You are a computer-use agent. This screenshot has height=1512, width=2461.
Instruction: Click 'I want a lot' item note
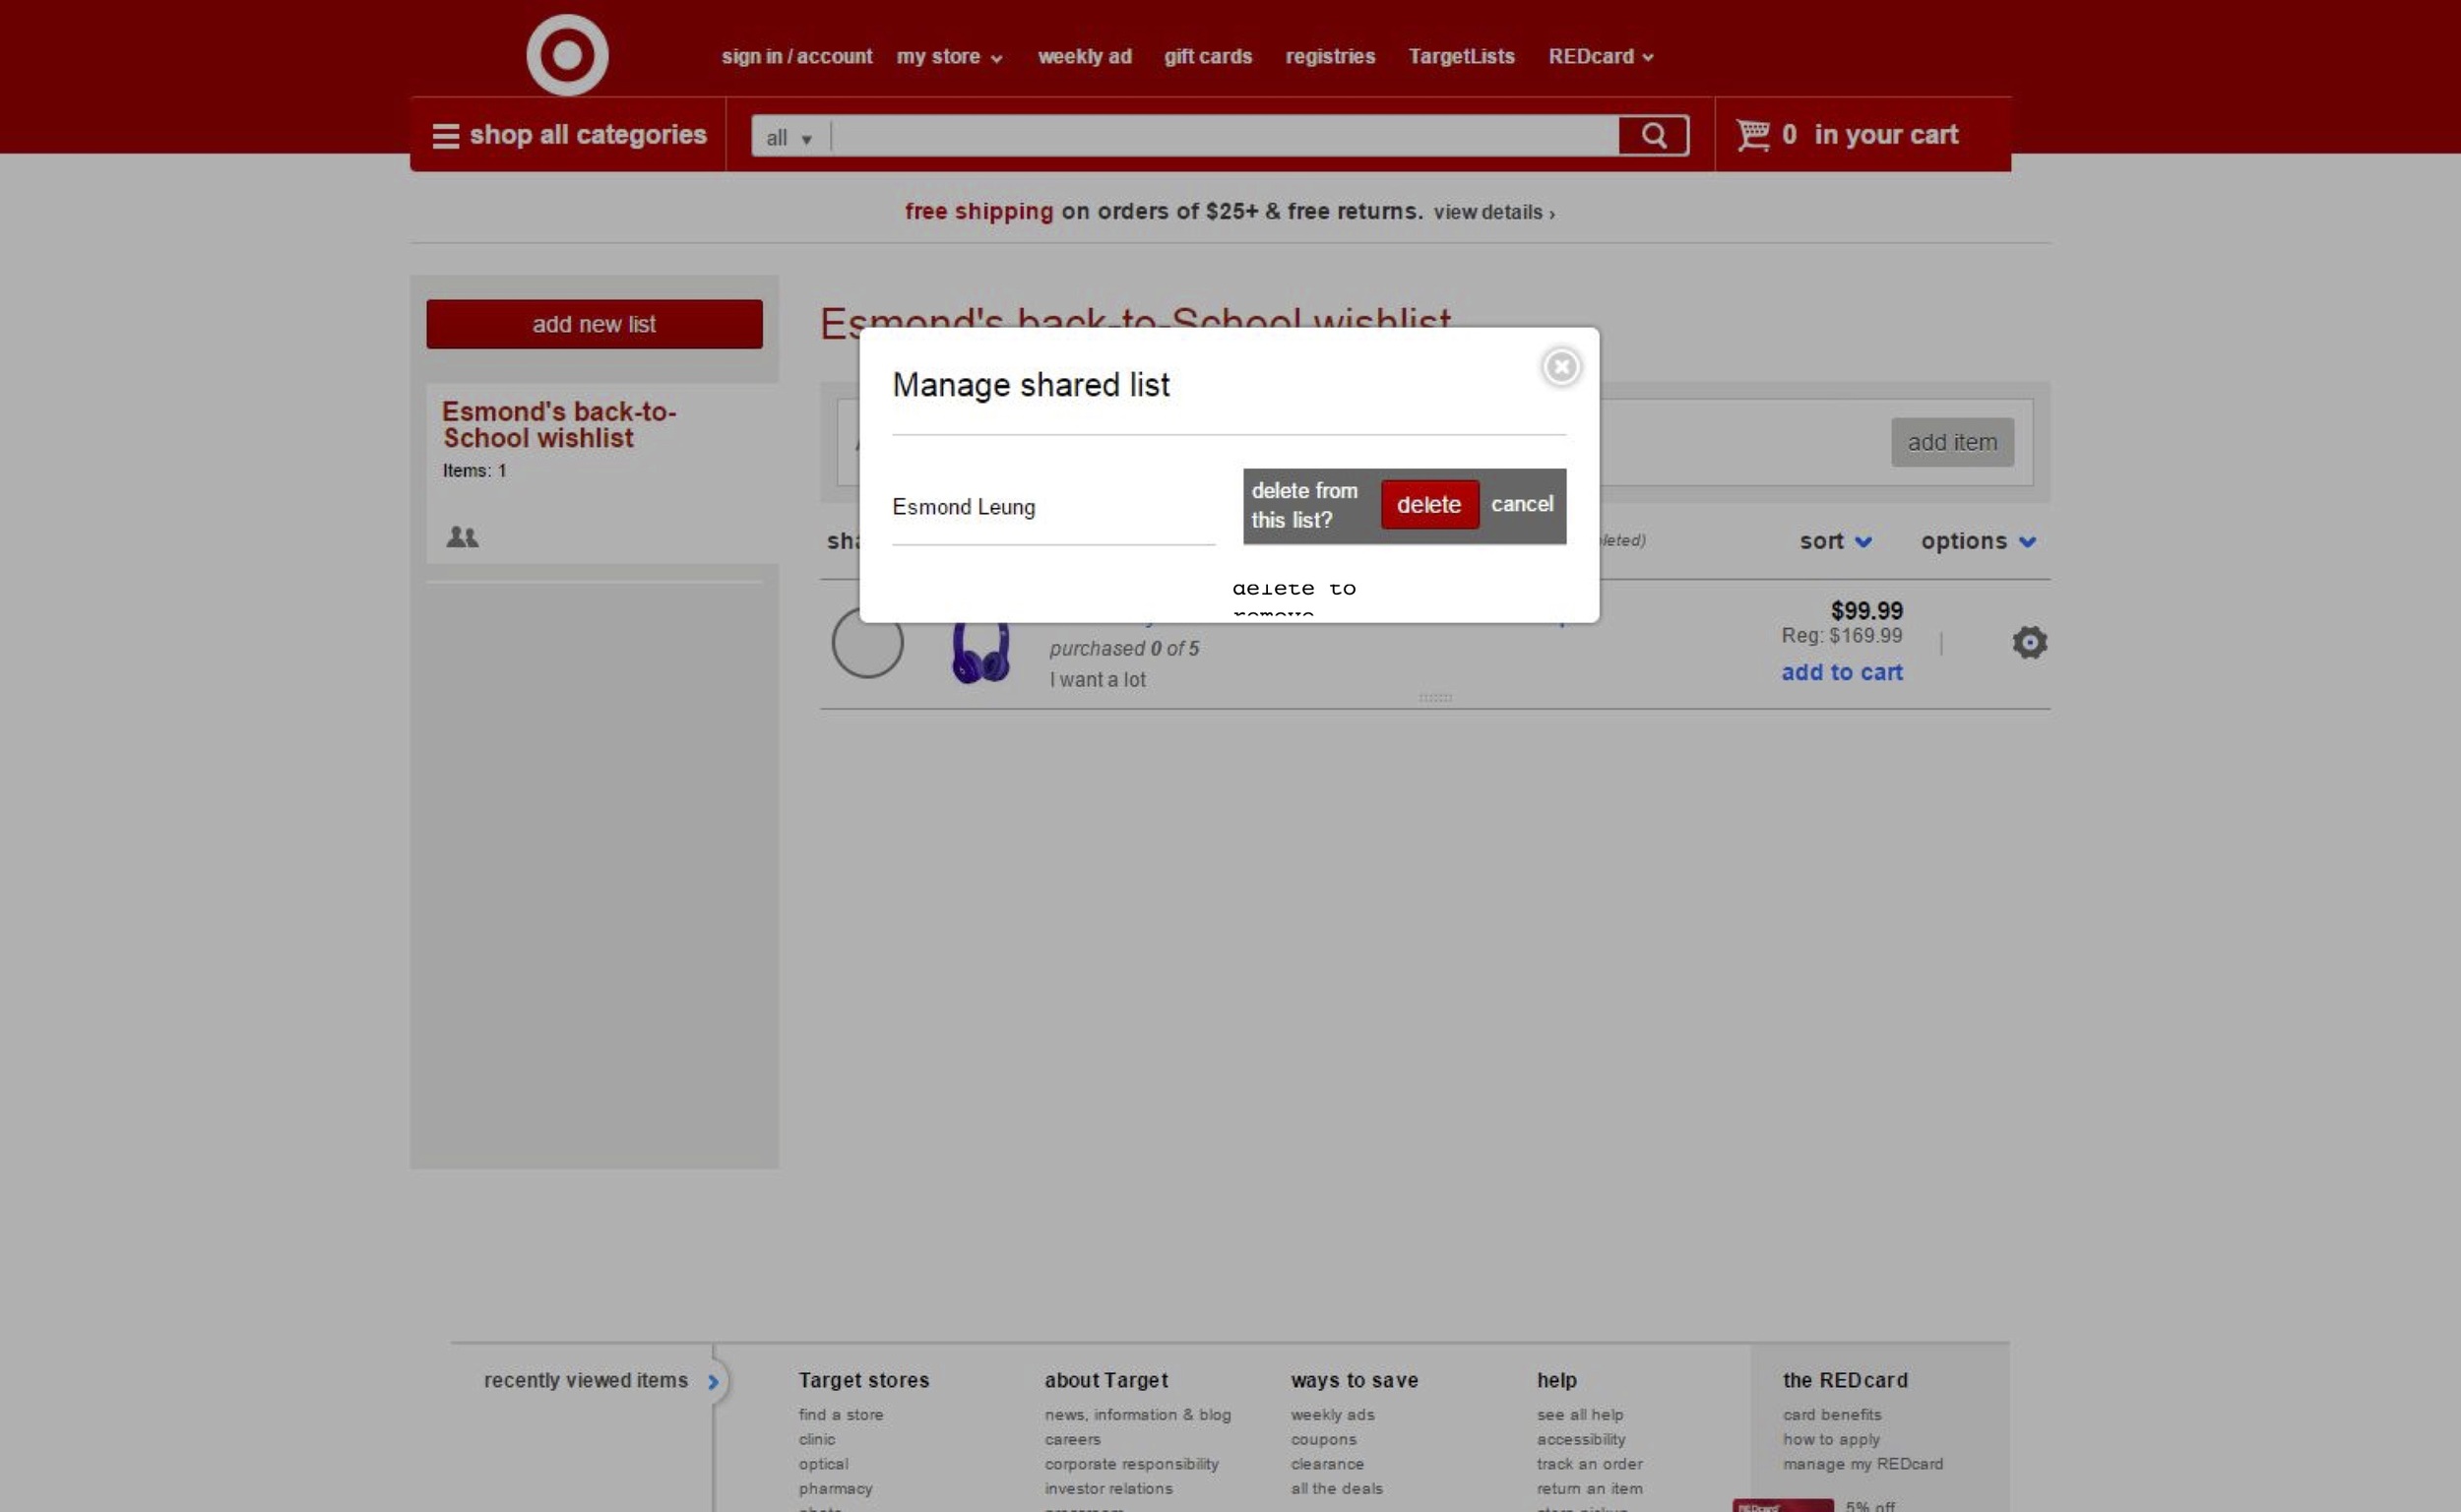1097,680
